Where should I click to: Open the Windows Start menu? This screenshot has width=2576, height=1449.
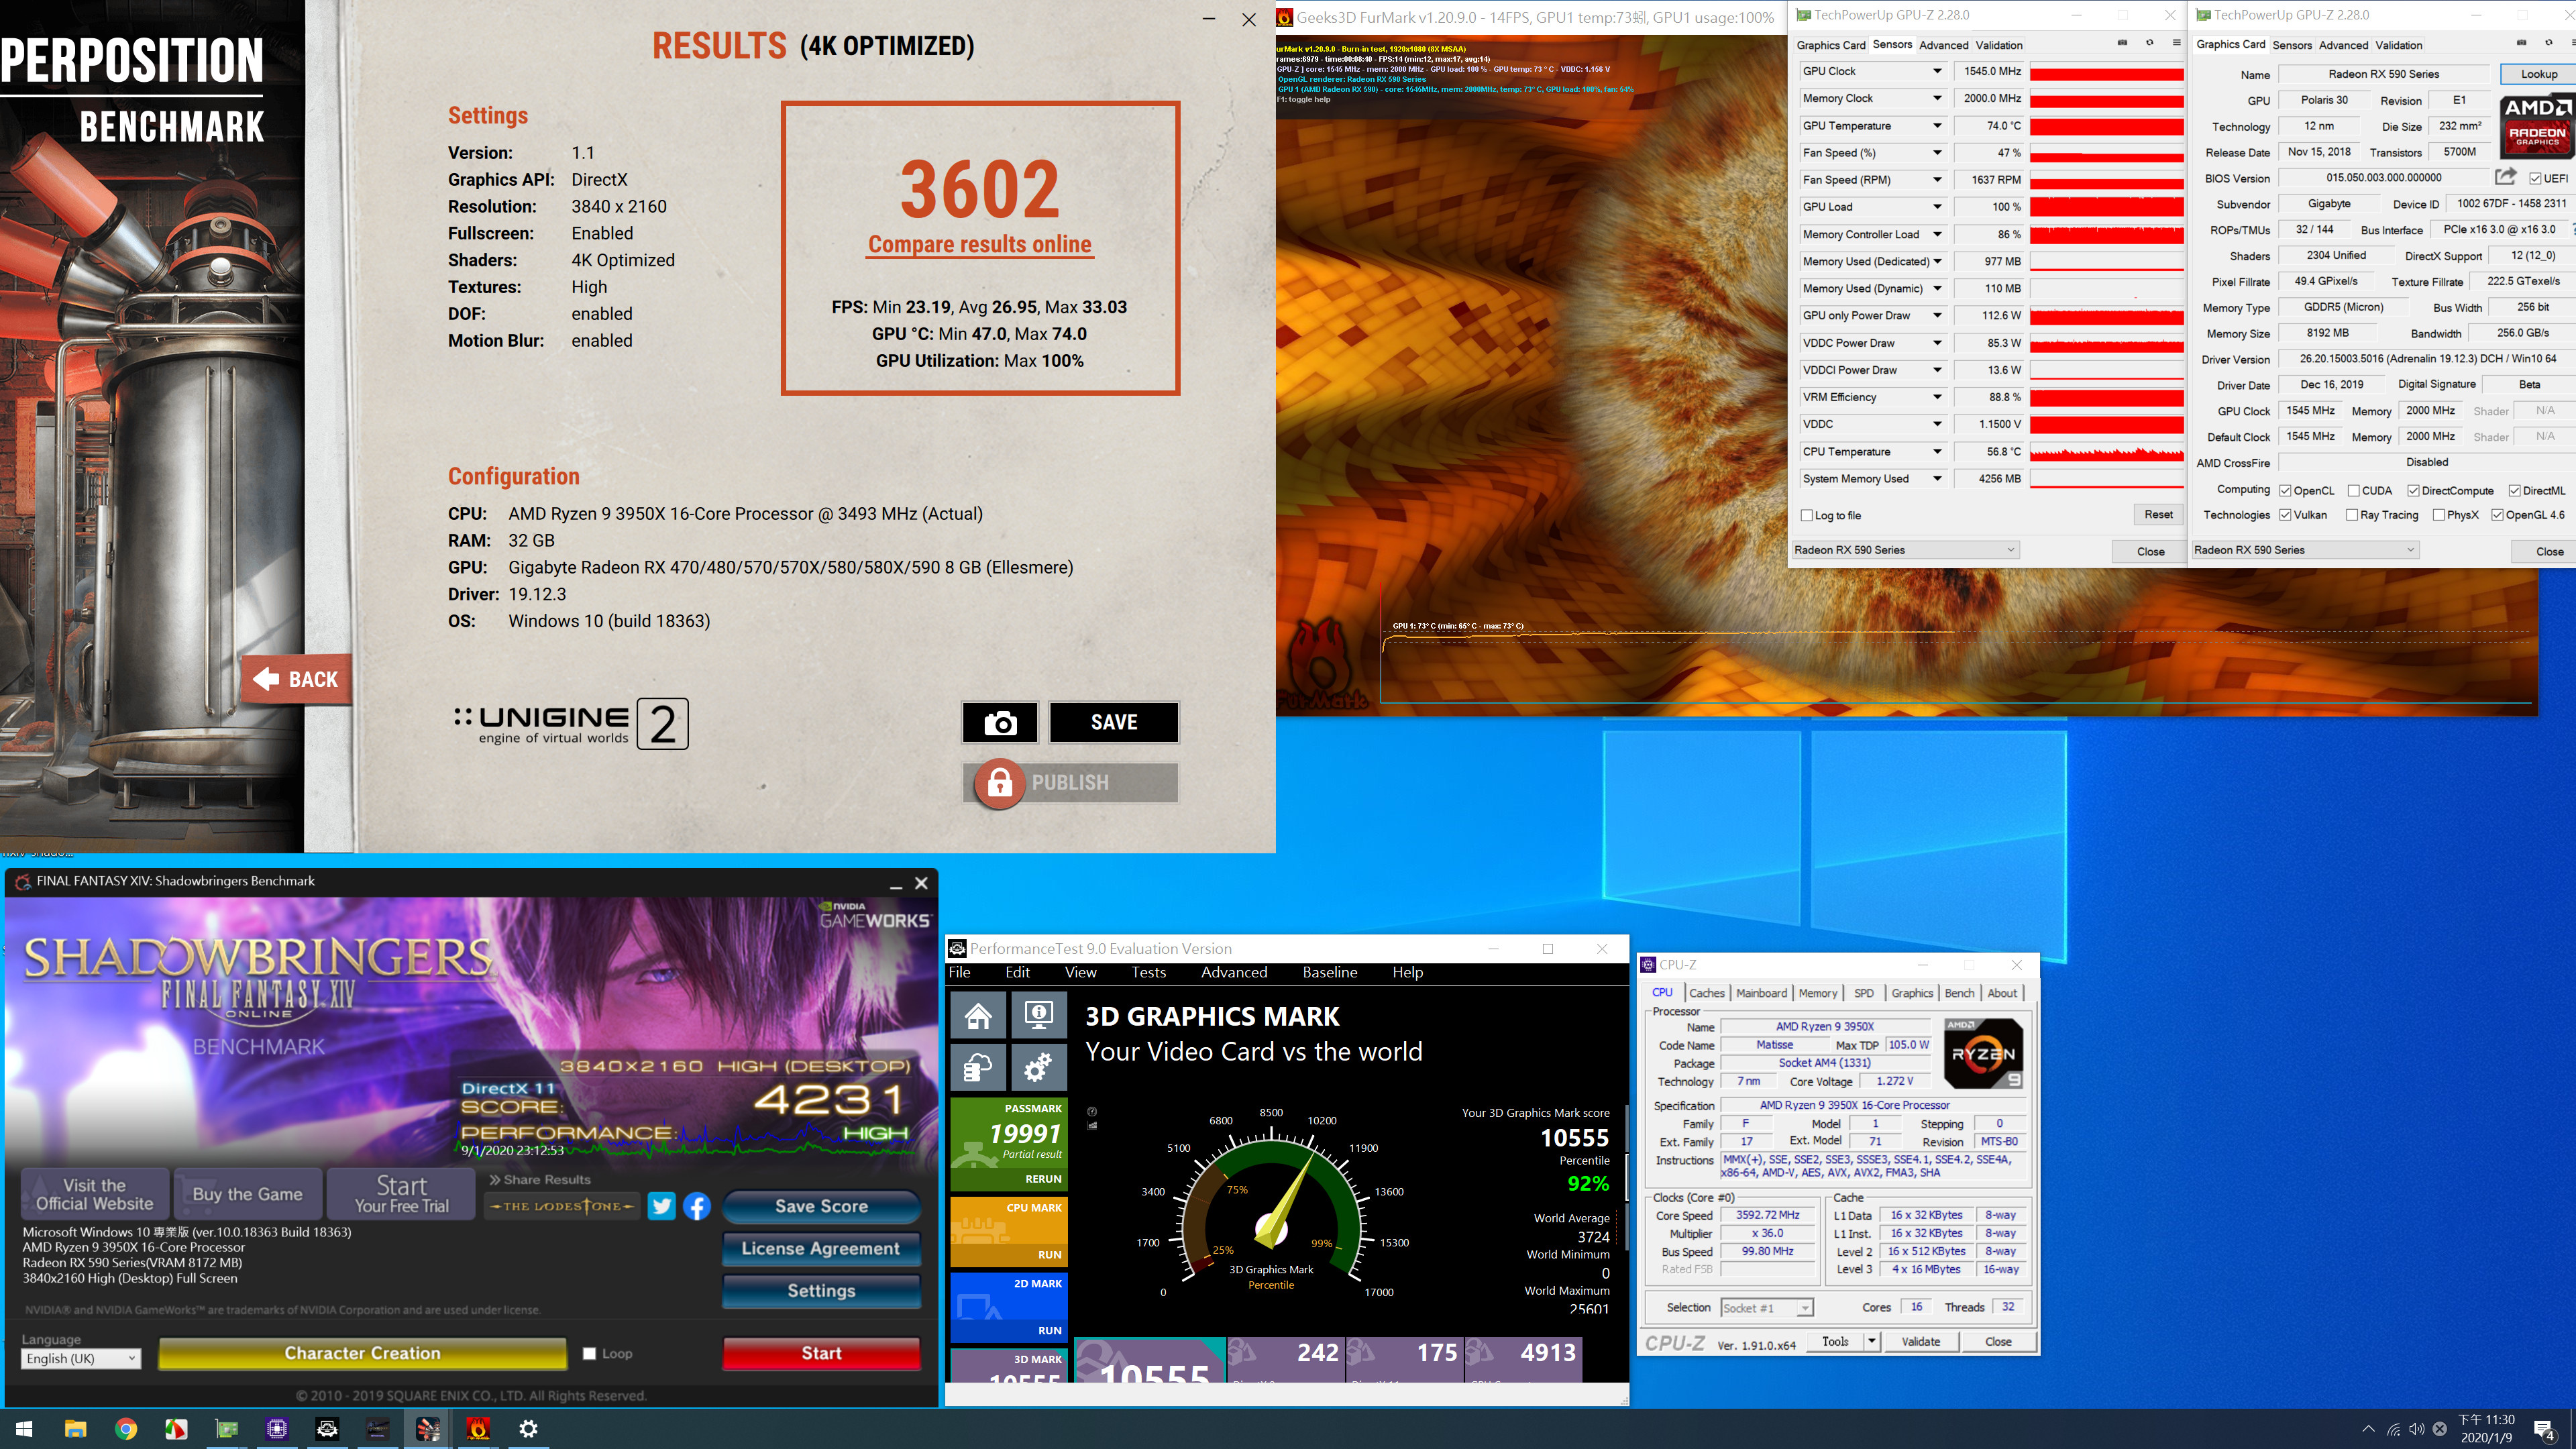(x=24, y=1428)
